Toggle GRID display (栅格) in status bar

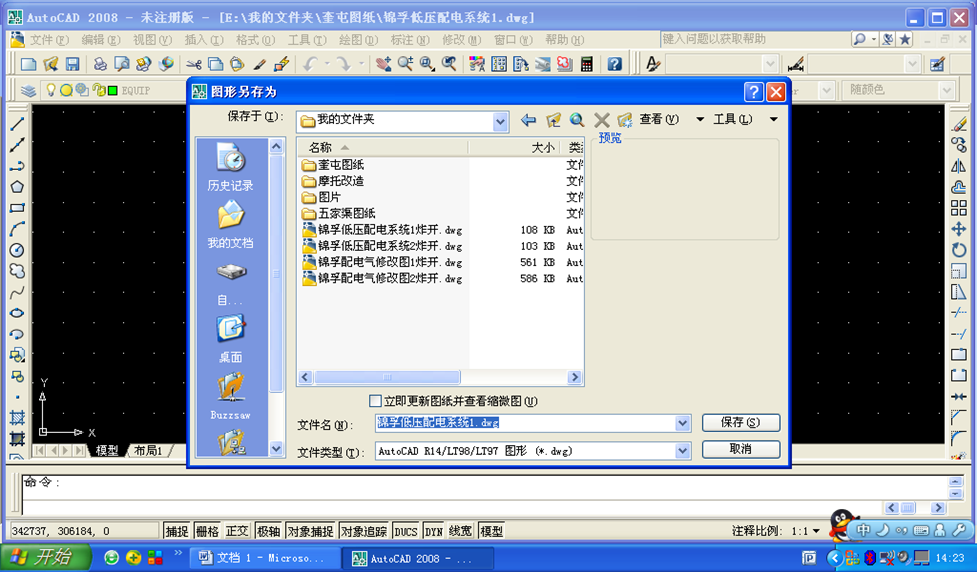click(207, 531)
